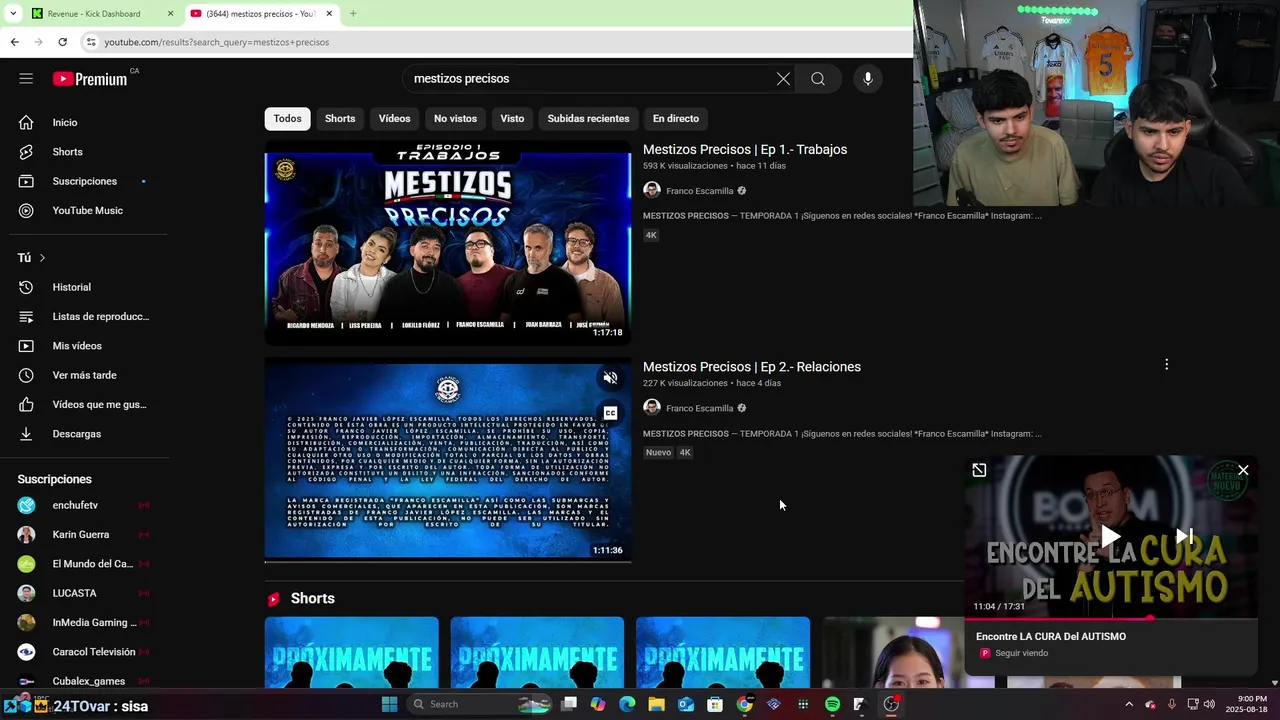
Task: Skip to next video in miniplayer
Action: [x=1184, y=537]
